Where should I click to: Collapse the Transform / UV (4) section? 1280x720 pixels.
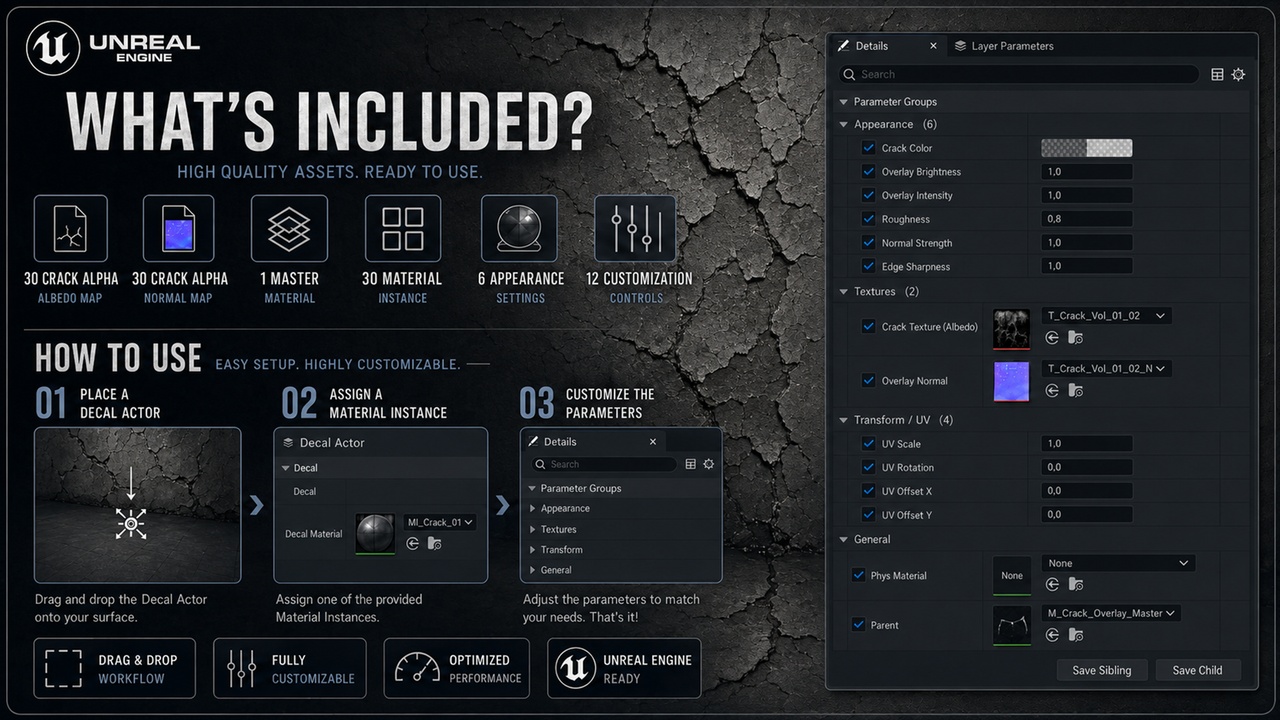coord(844,420)
